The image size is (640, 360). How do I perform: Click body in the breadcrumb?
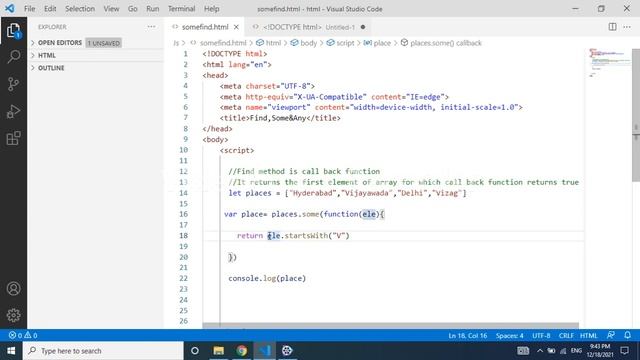point(308,43)
